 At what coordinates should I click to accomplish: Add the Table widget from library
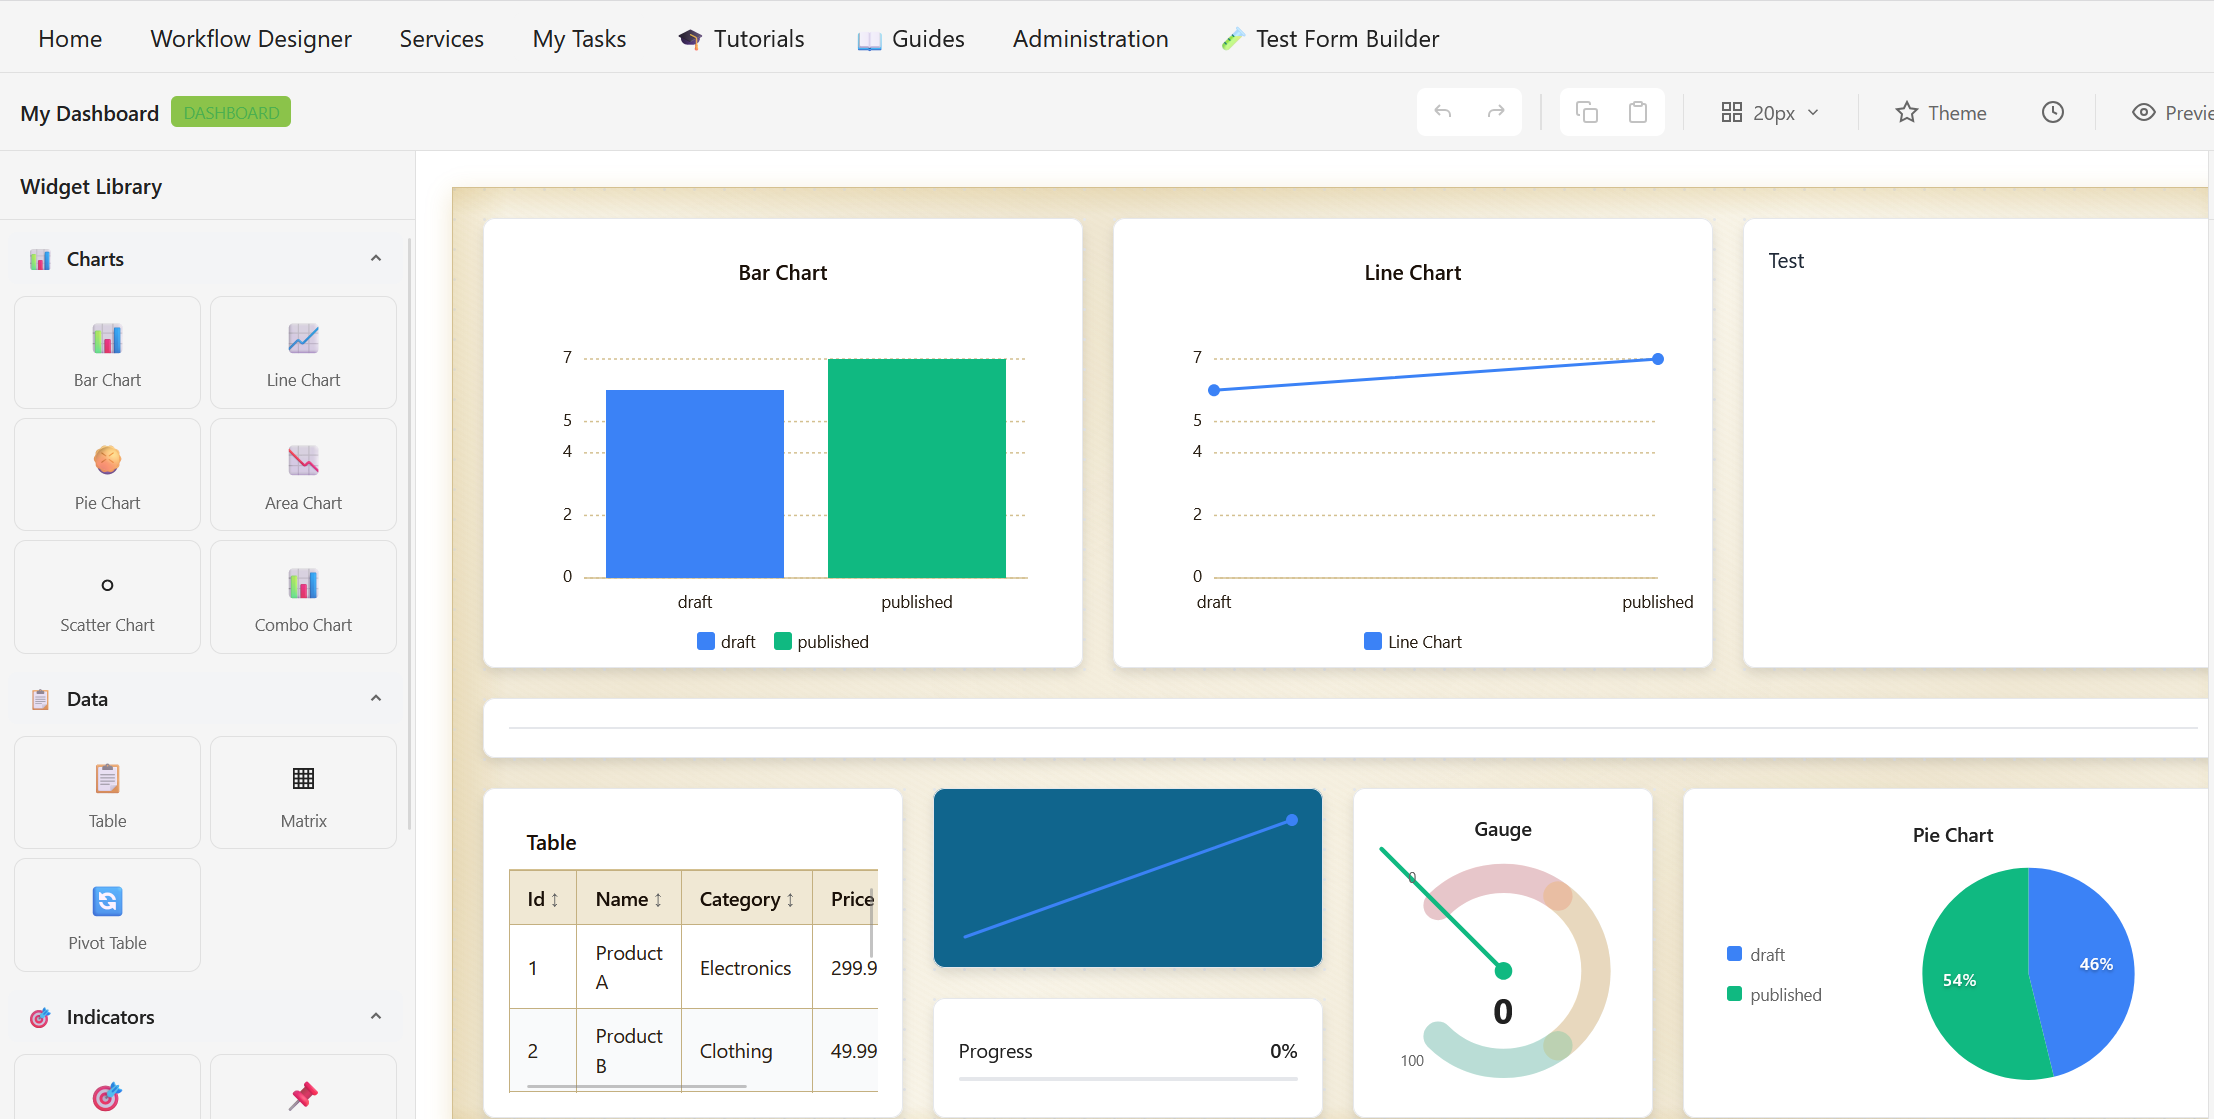point(107,793)
